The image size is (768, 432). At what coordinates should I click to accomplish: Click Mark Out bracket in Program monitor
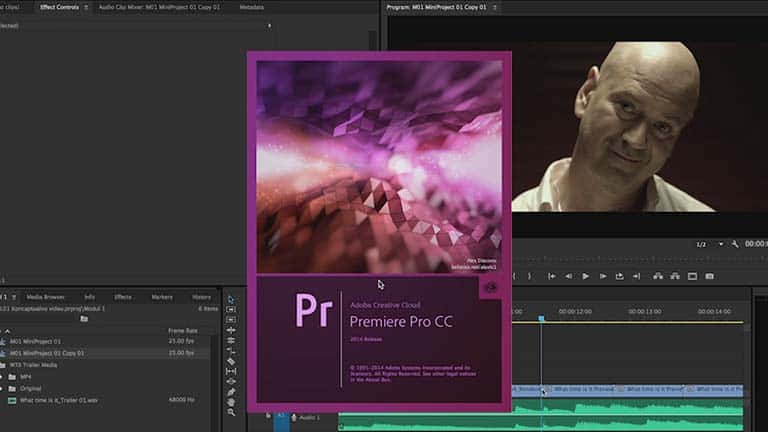pos(529,276)
